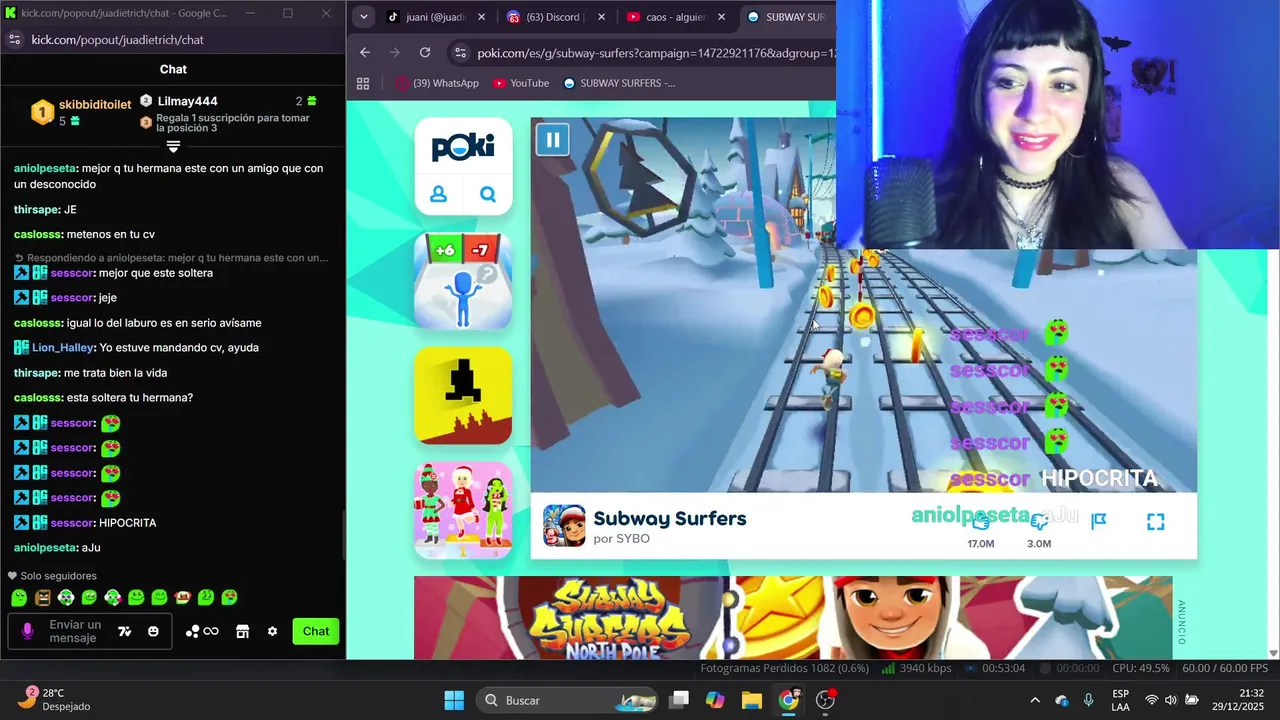Open OBS Studio on the taskbar
The height and width of the screenshot is (720, 1280).
point(826,700)
